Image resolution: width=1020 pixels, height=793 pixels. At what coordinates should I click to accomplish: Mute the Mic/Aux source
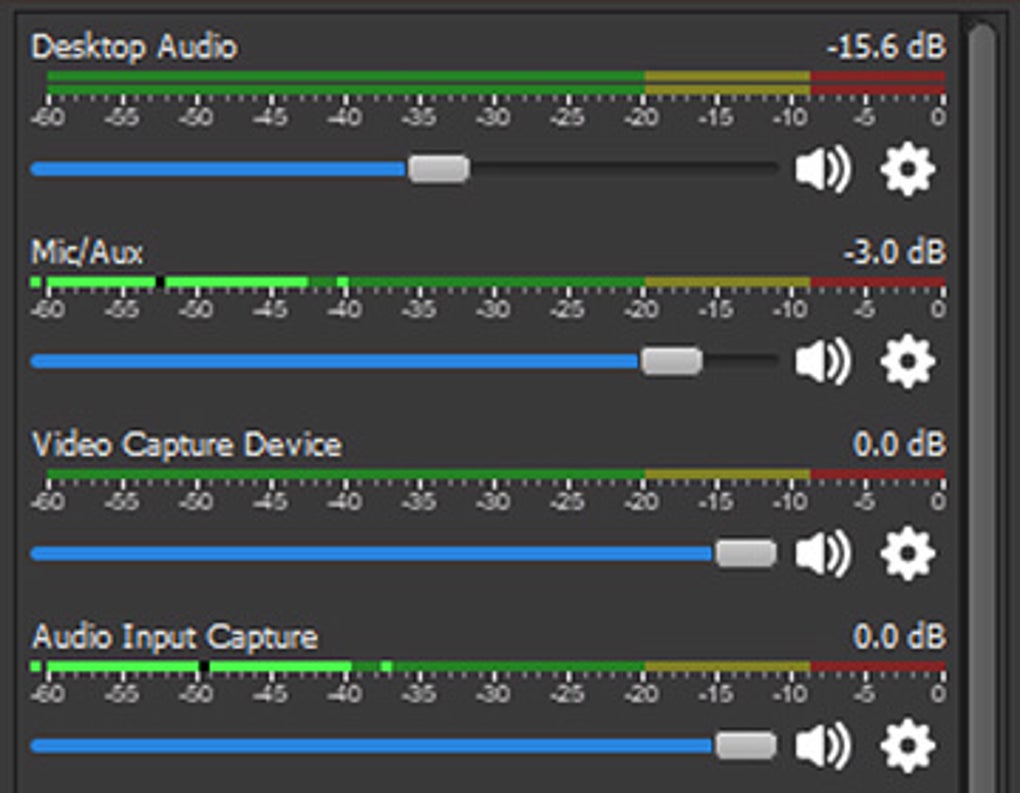(x=823, y=361)
